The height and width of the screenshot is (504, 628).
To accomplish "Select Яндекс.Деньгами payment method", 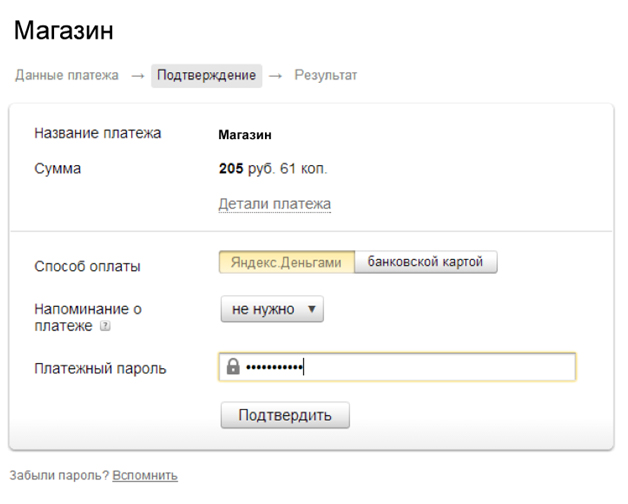I will 286,262.
